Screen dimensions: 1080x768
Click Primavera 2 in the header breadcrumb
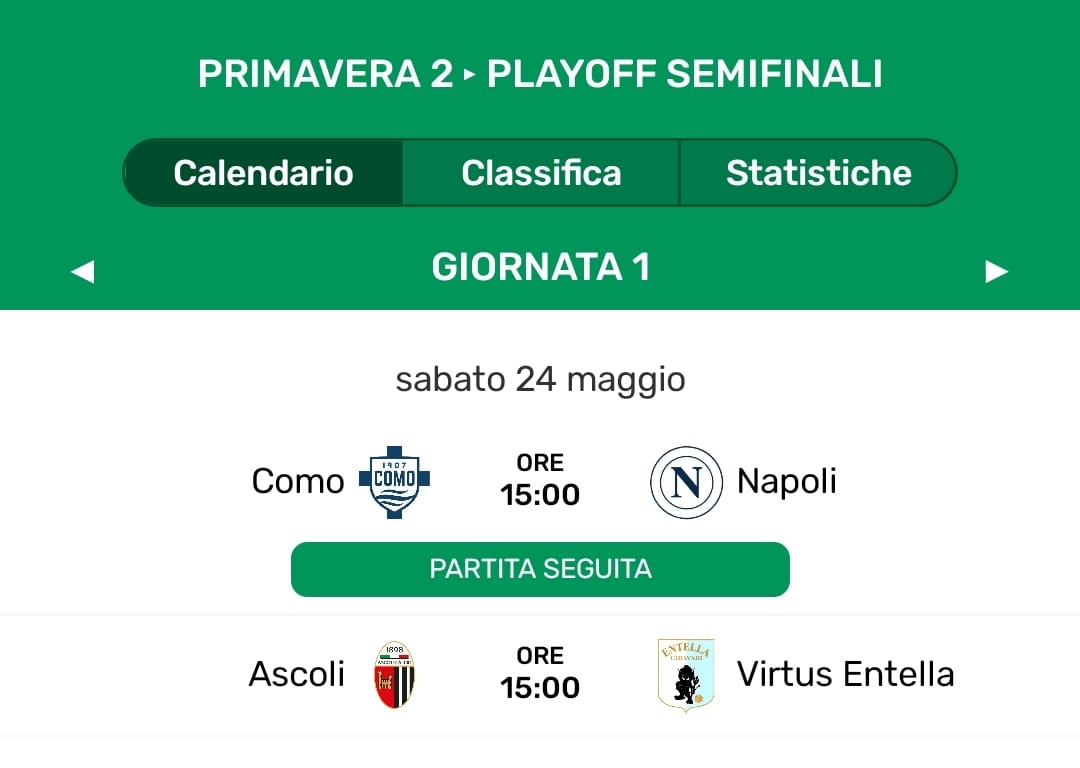tap(326, 75)
